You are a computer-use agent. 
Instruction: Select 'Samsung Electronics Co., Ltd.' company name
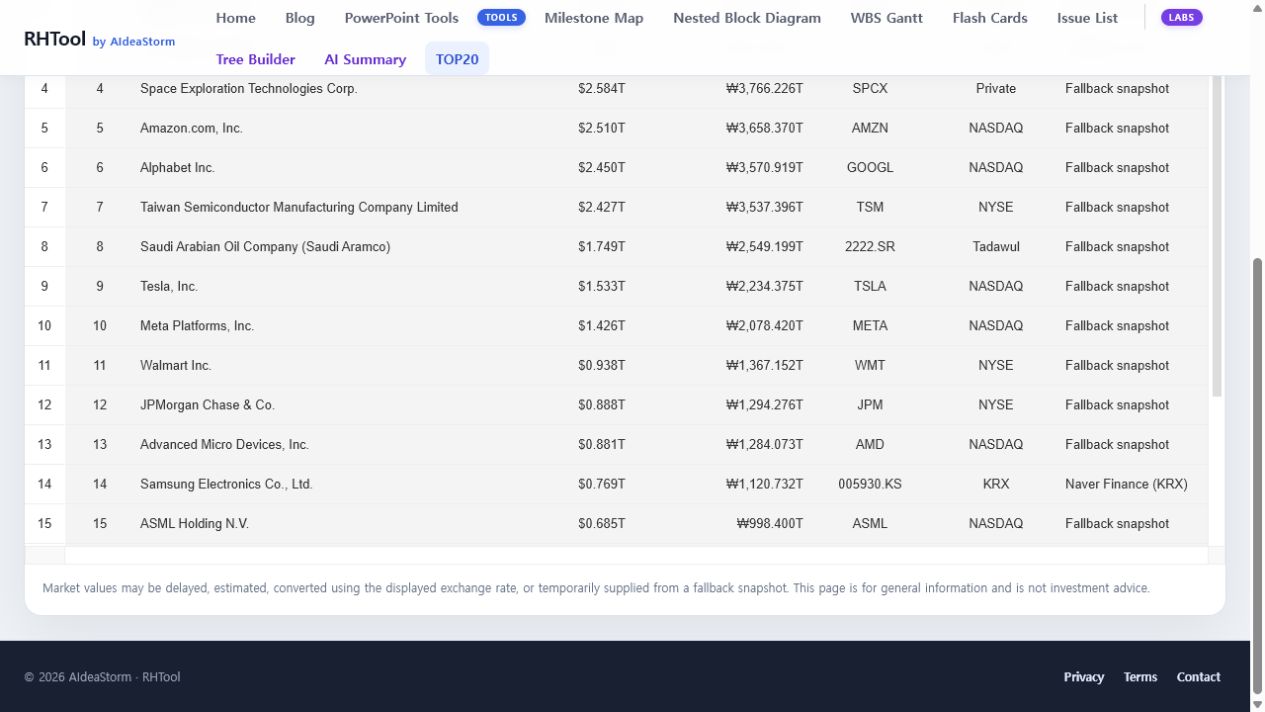click(226, 483)
